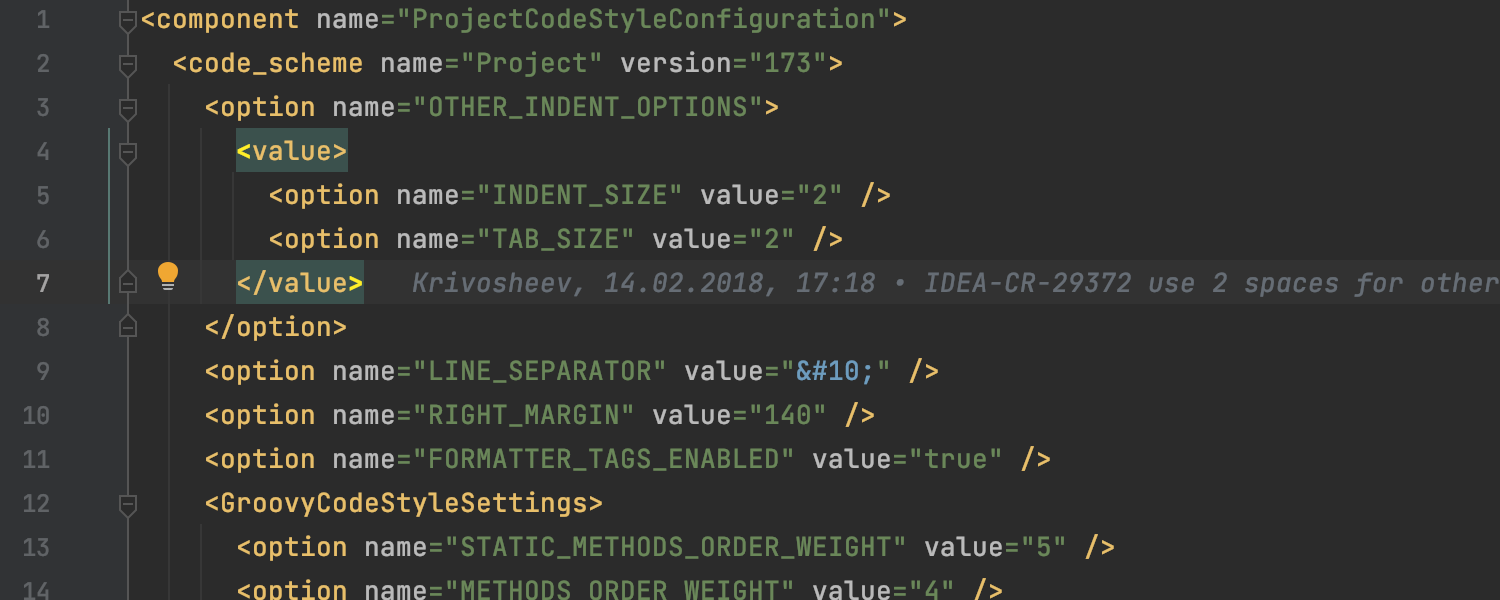The width and height of the screenshot is (1500, 600).
Task: Click the fold end marker beside closing value tag
Action: 127,283
